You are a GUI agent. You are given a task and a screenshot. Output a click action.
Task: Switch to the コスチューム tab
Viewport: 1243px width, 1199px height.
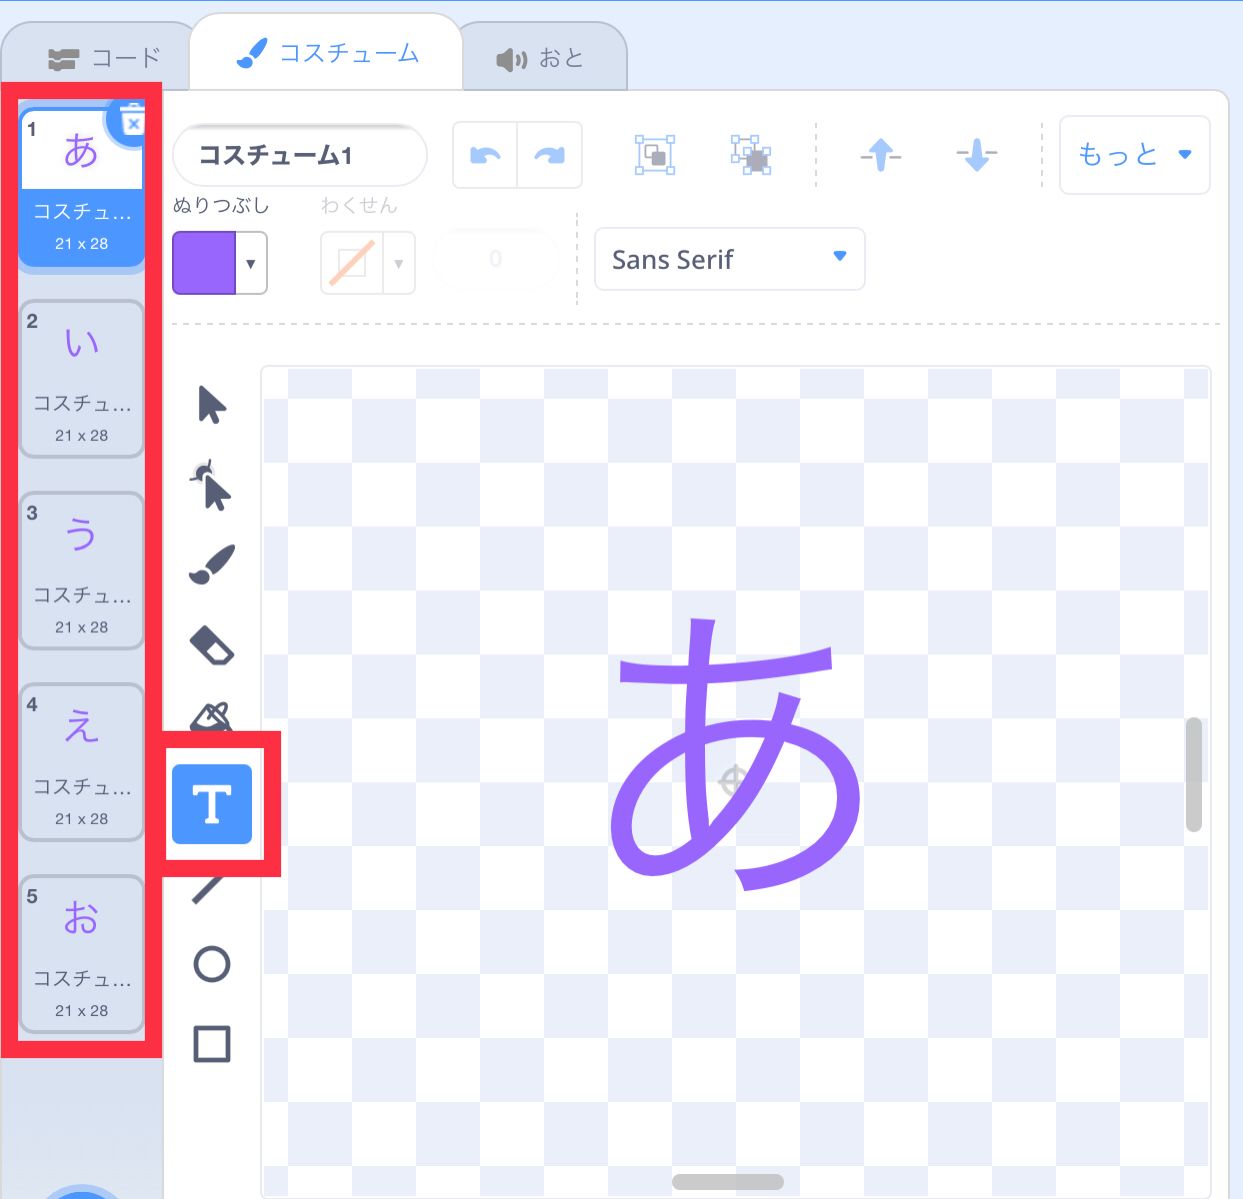(x=327, y=53)
